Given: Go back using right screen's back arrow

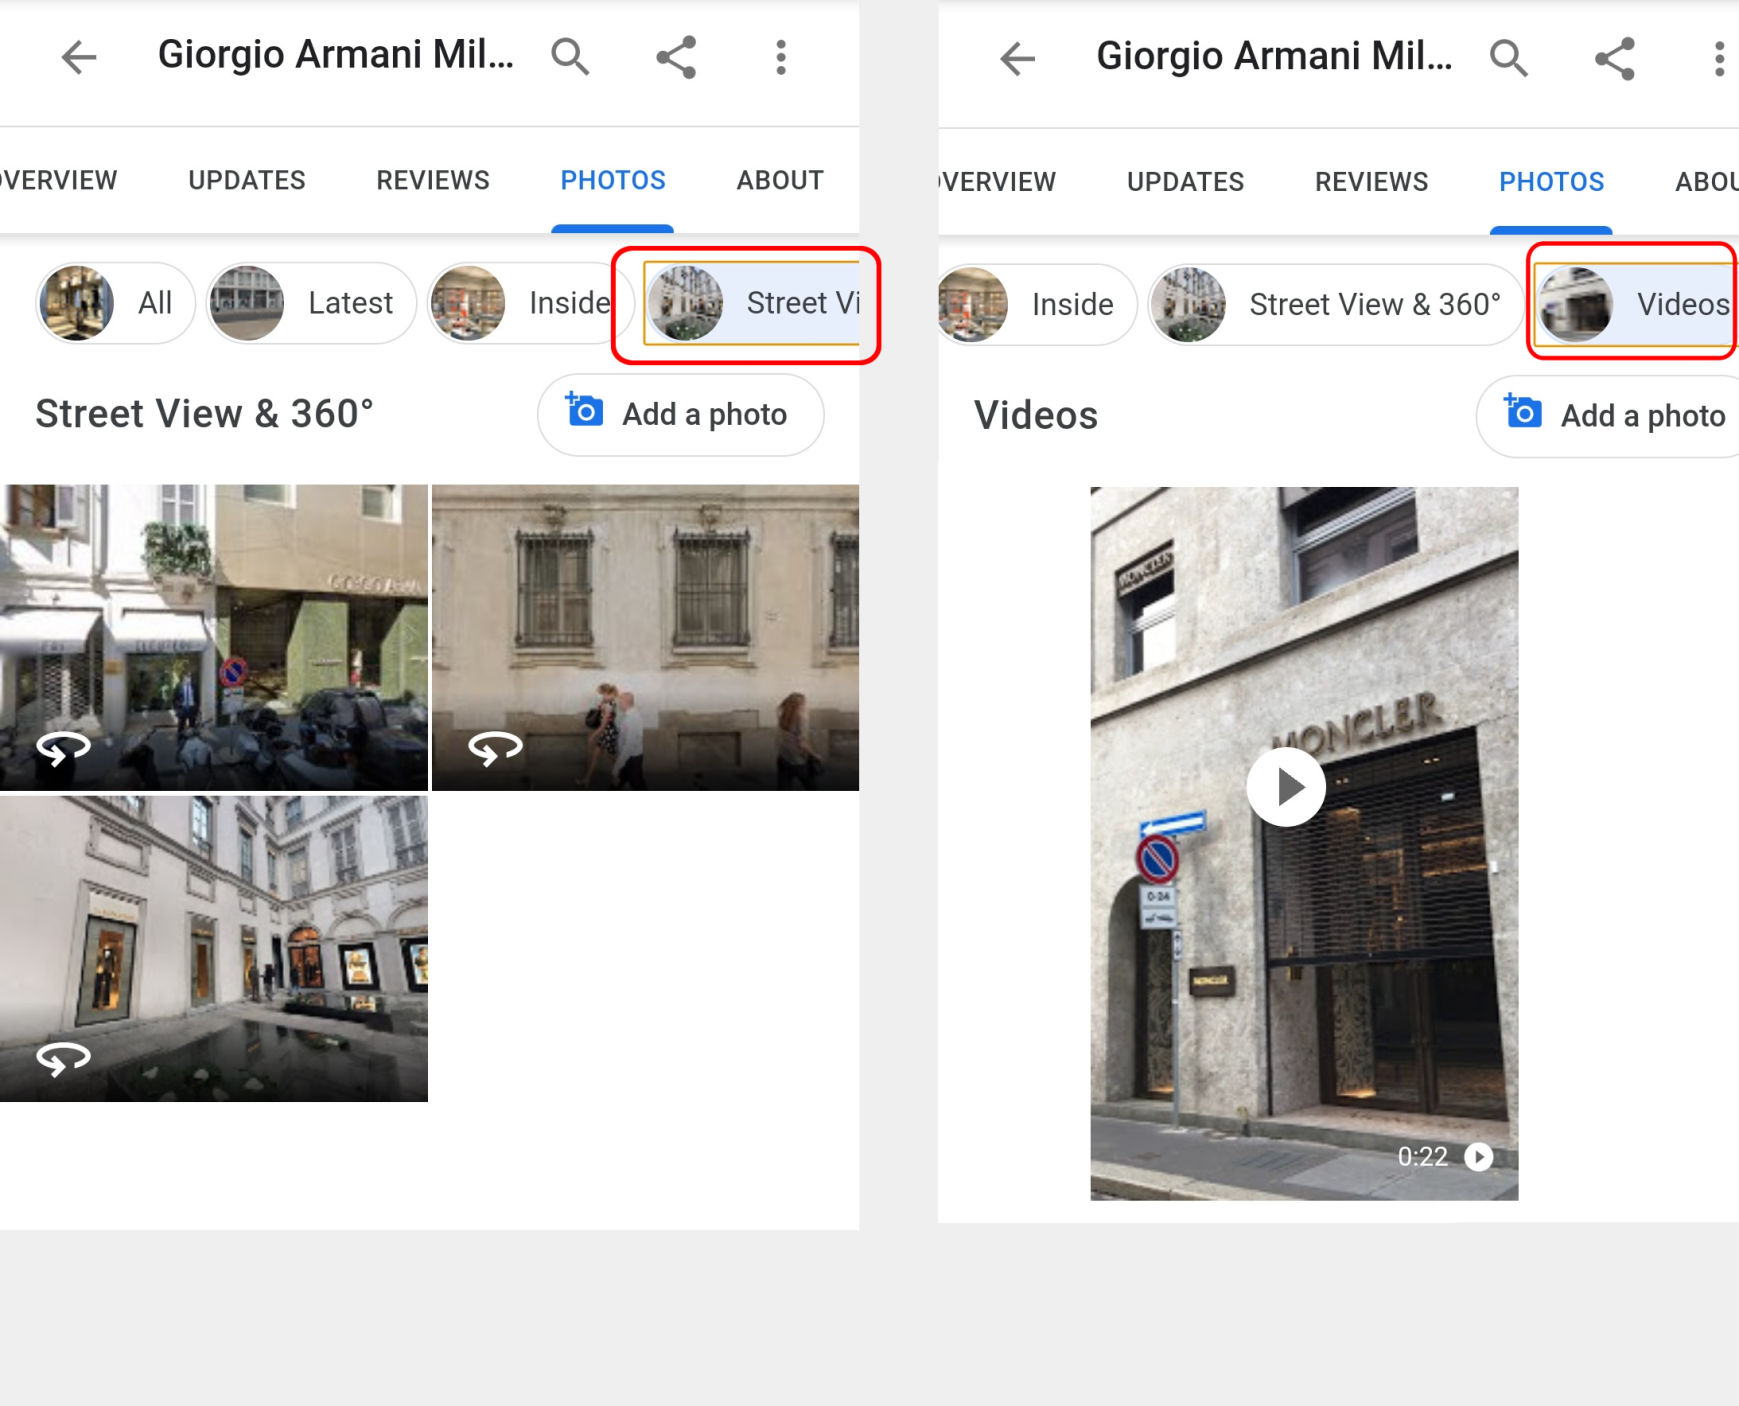Looking at the screenshot, I should point(1018,58).
